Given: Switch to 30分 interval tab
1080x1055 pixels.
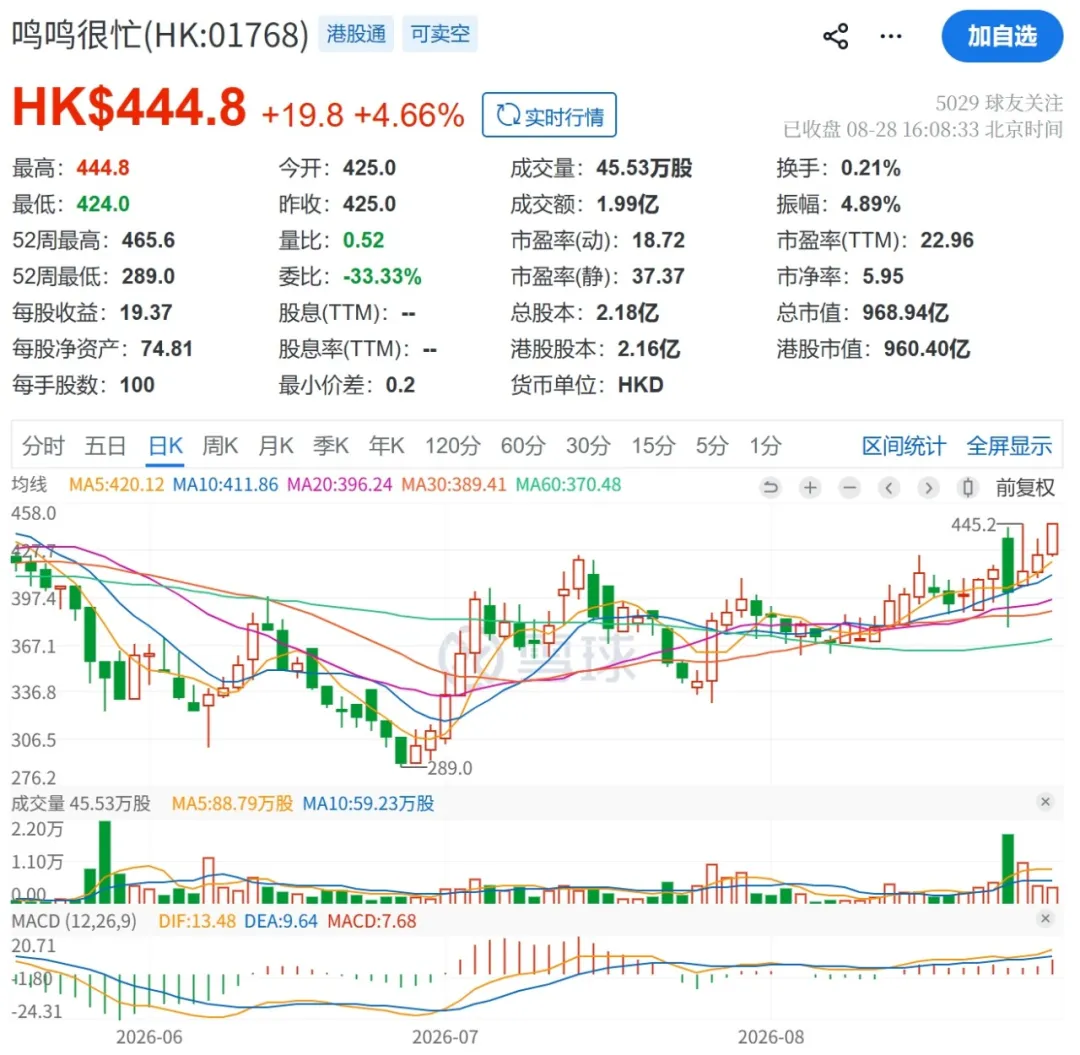Looking at the screenshot, I should [x=588, y=446].
